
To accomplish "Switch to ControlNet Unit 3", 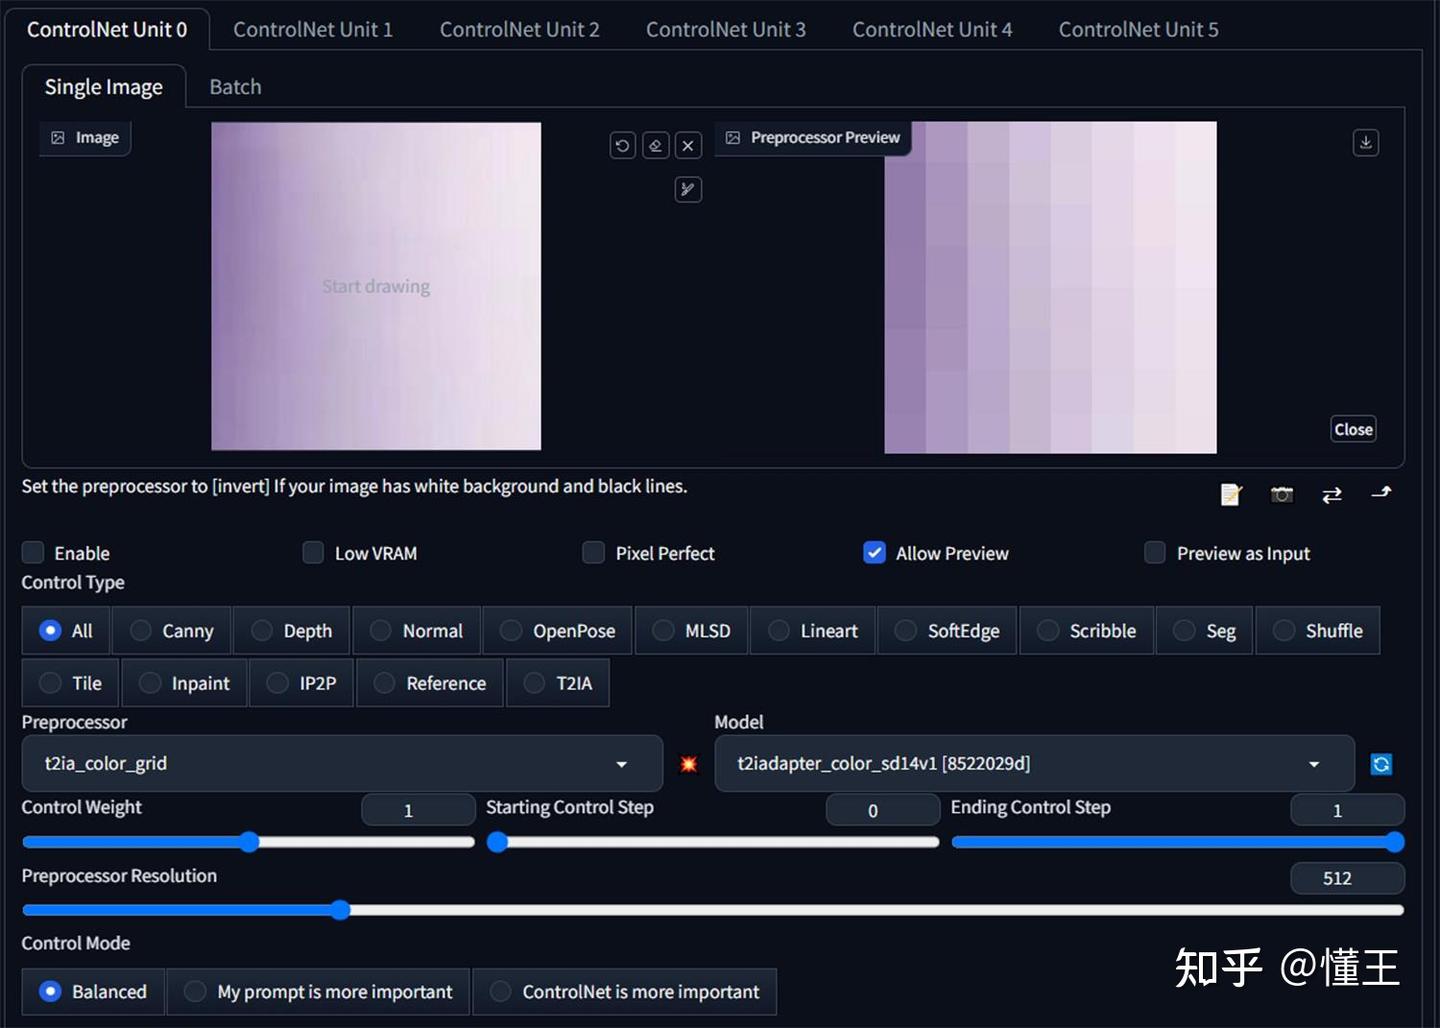I will point(726,29).
